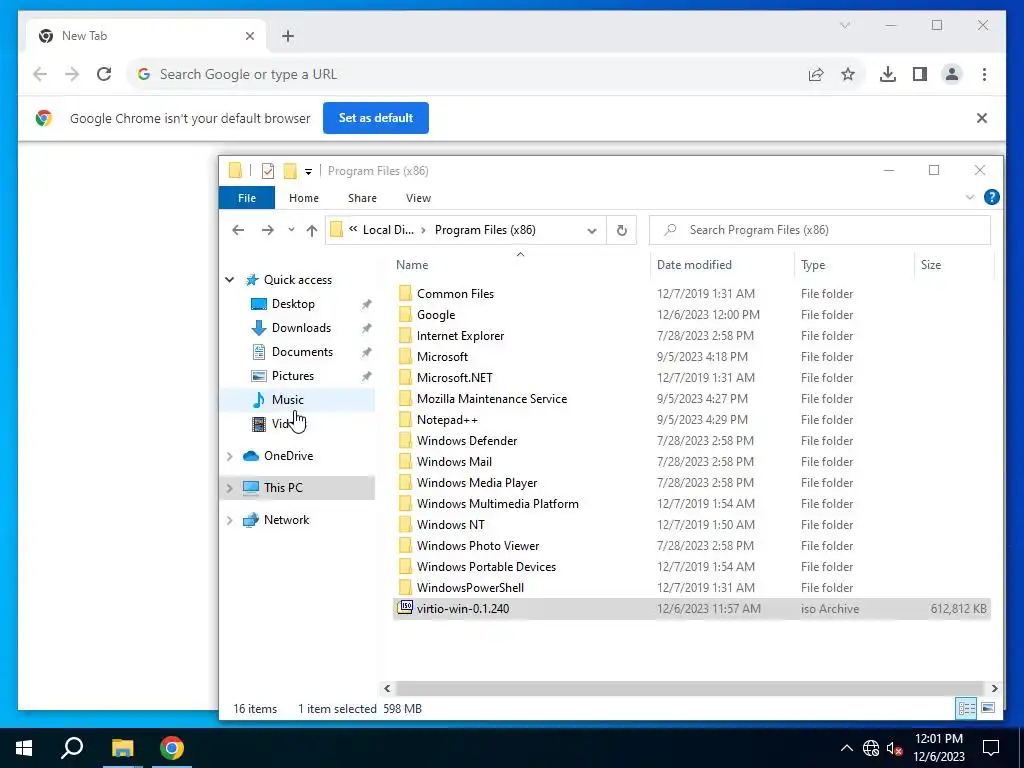The image size is (1024, 768).
Task: Select Mozilla Maintenance Service folder
Action: [492, 399]
